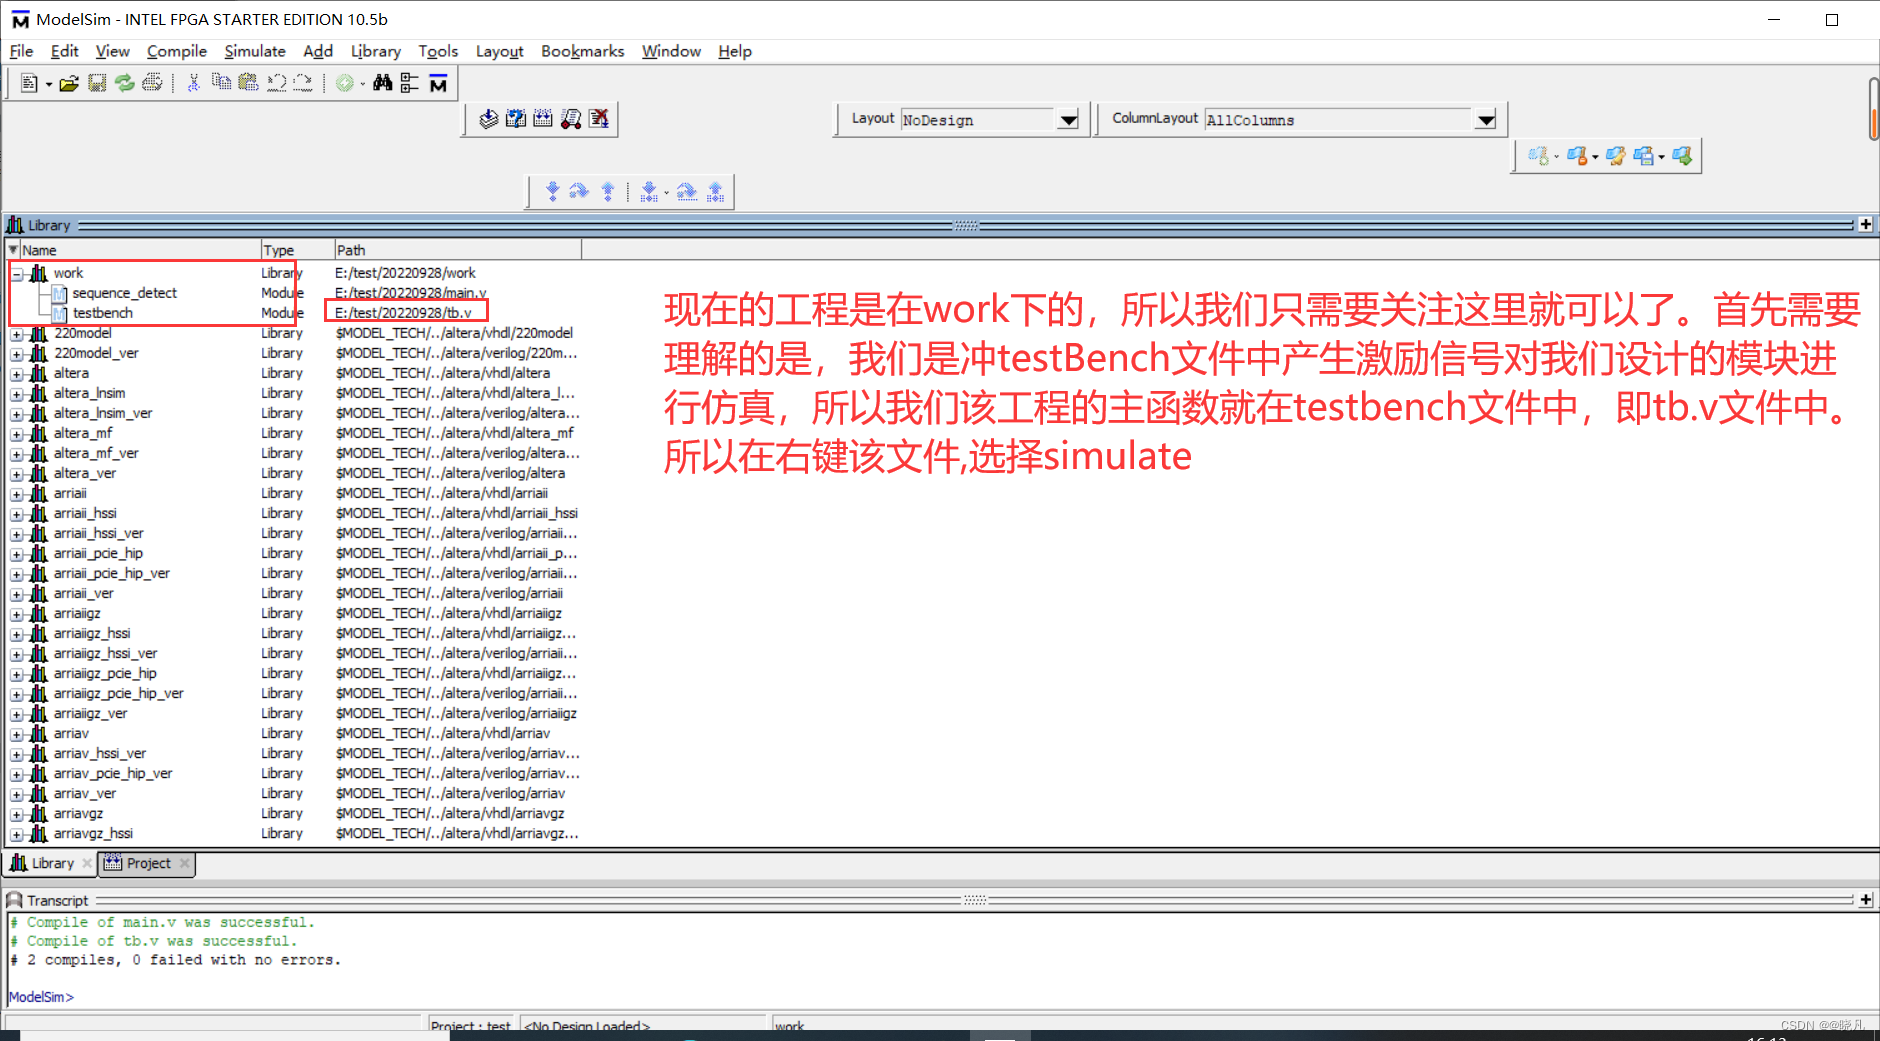Image resolution: width=1880 pixels, height=1041 pixels.
Task: Open the Library menu
Action: tap(375, 51)
